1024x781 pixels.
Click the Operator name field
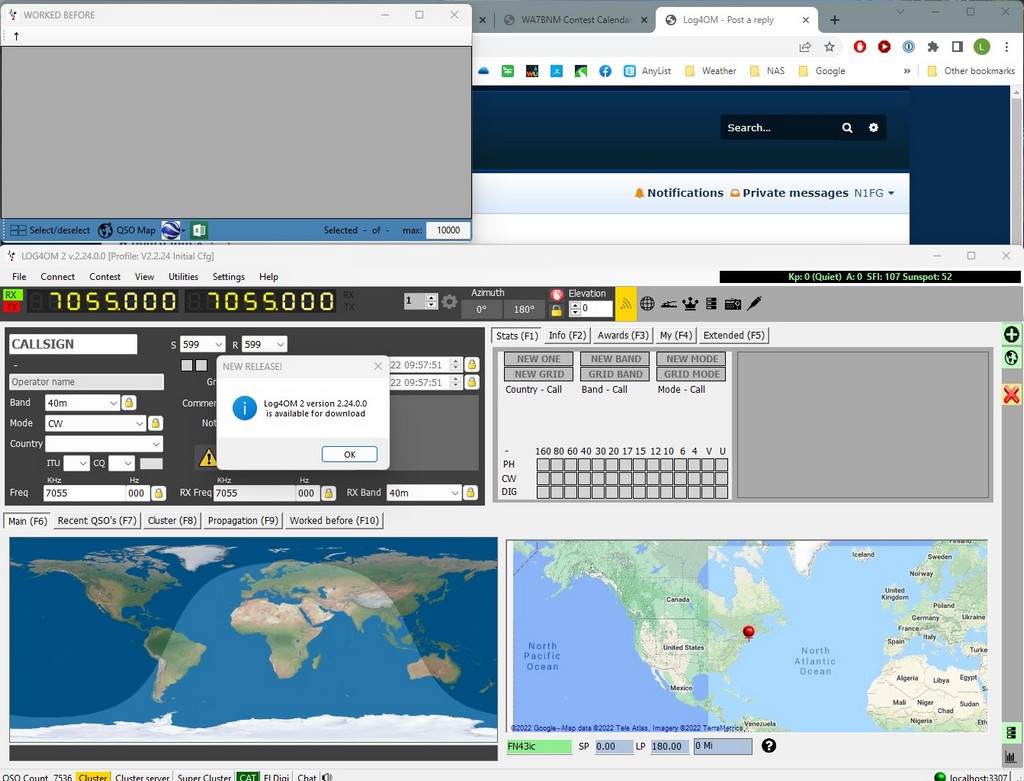pos(86,382)
